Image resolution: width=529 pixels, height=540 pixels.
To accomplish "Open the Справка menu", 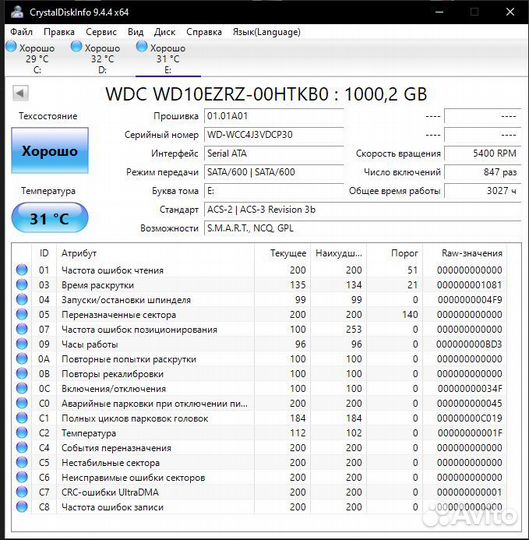I will click(204, 32).
